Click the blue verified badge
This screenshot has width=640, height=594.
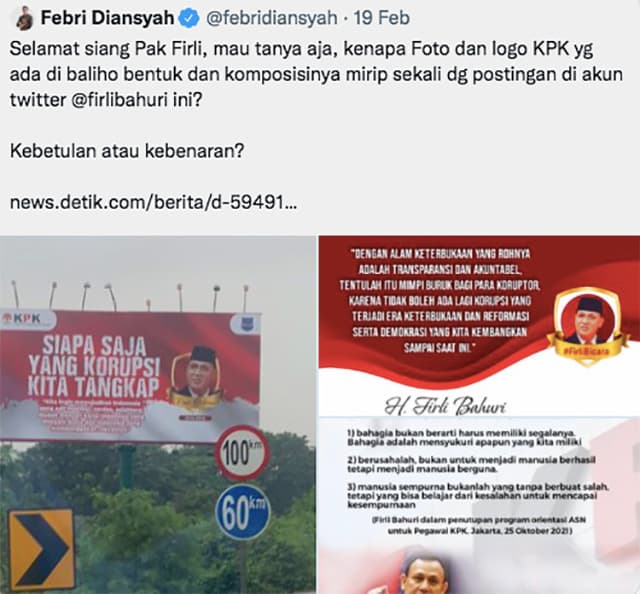[x=189, y=19]
